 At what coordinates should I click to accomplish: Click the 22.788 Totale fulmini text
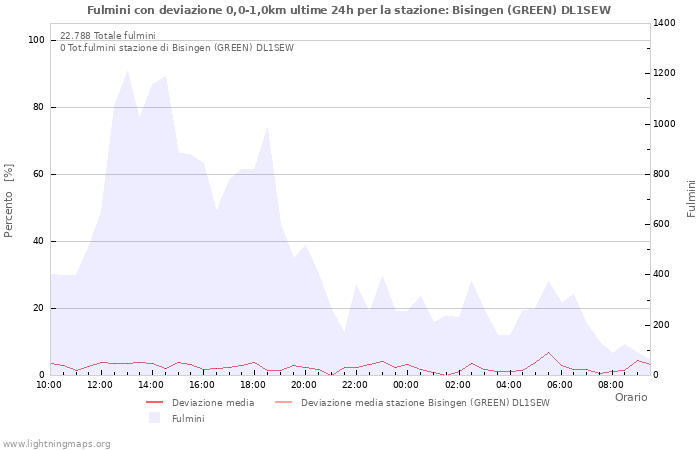pos(107,35)
